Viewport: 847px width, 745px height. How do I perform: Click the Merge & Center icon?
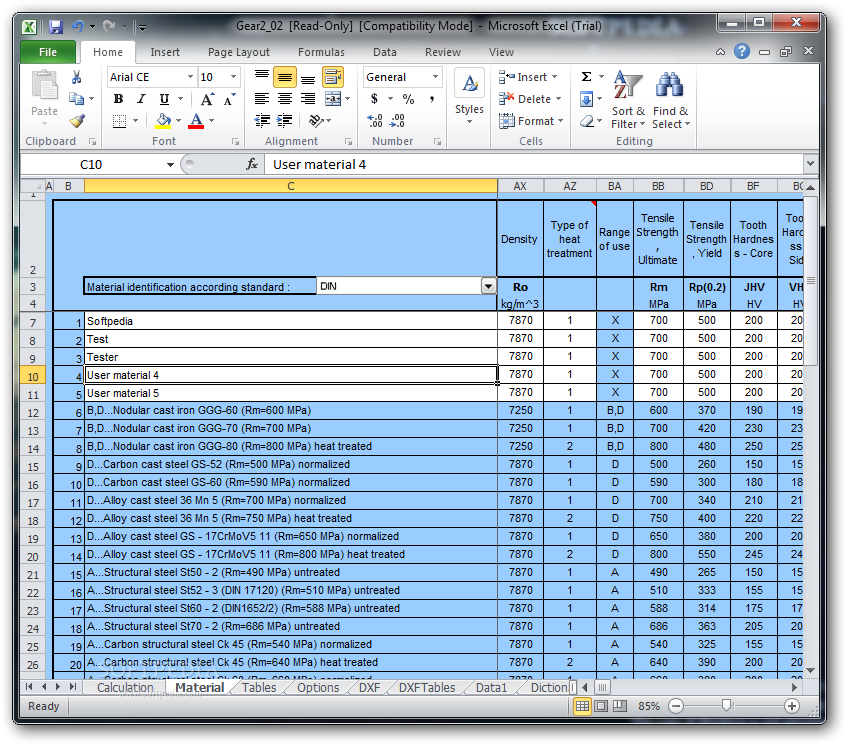click(333, 99)
